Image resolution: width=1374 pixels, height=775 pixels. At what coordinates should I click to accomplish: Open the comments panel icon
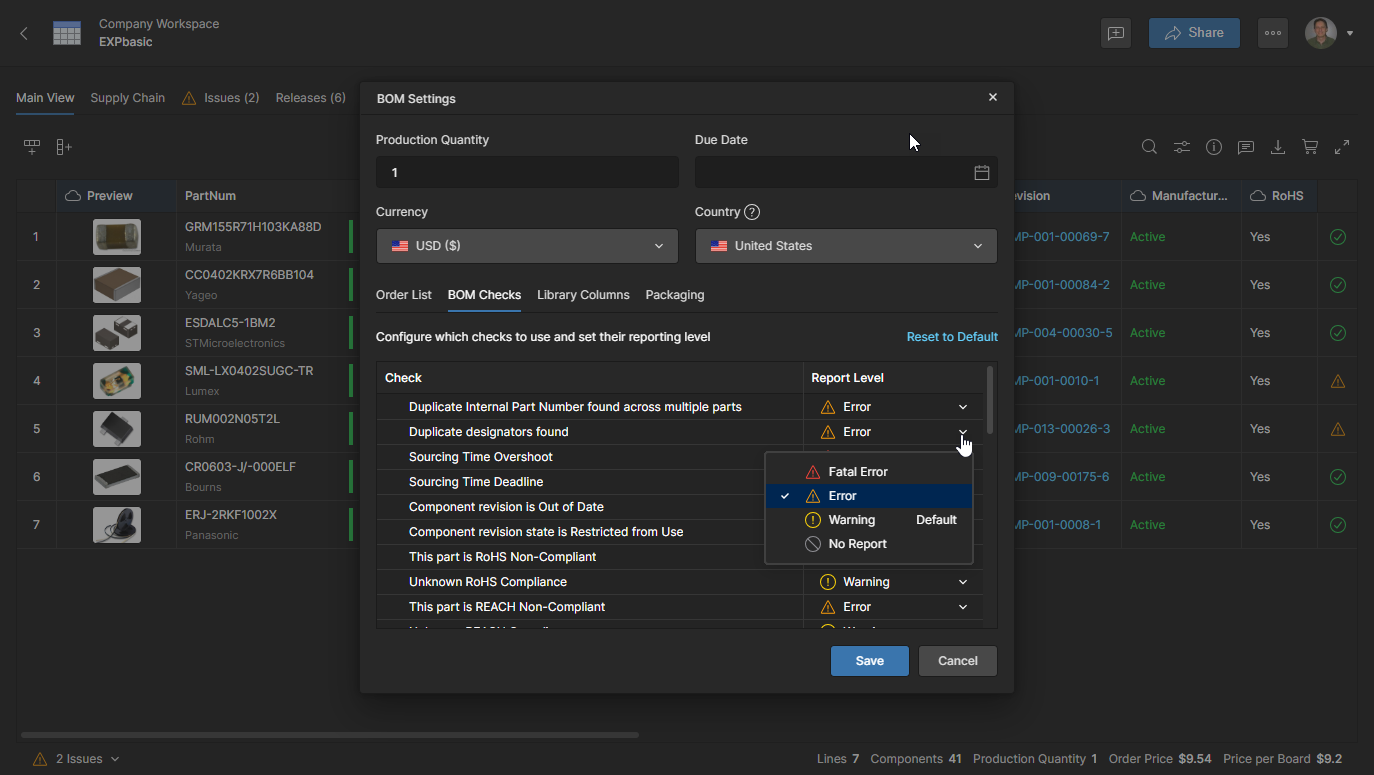point(1245,147)
